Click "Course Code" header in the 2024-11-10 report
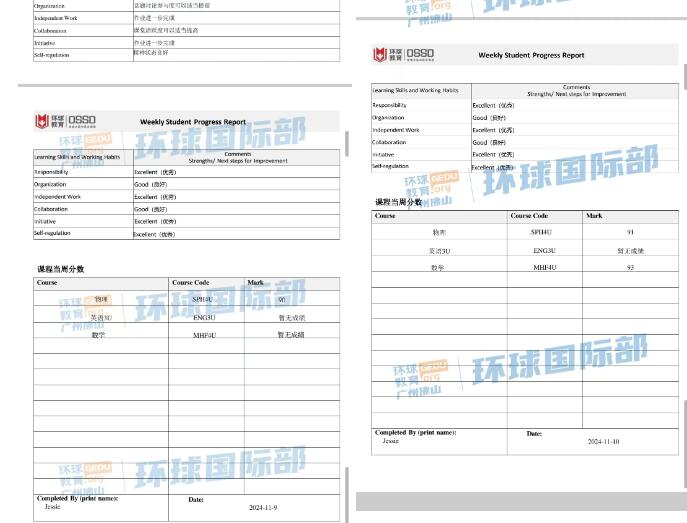 (529, 216)
